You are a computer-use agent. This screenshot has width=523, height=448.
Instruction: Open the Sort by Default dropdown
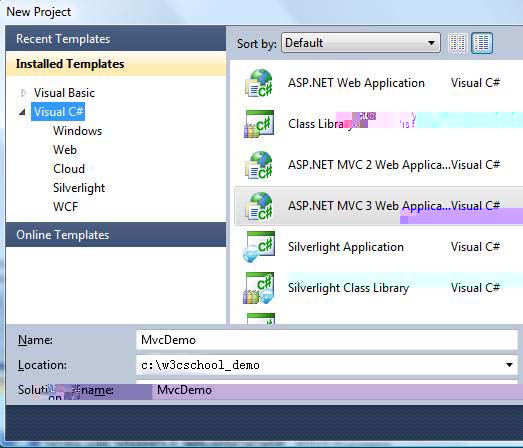tap(361, 43)
